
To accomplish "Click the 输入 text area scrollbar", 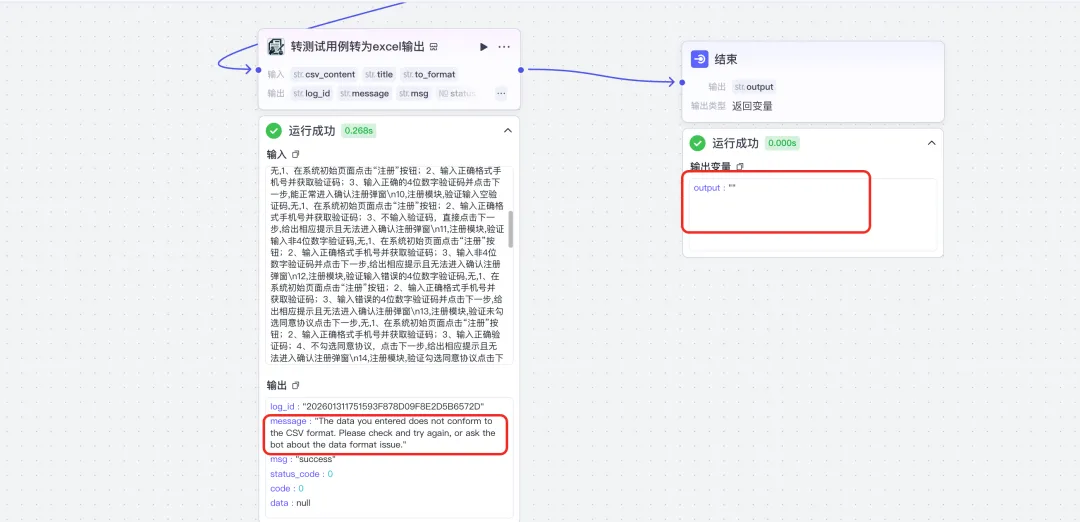I will tap(510, 229).
